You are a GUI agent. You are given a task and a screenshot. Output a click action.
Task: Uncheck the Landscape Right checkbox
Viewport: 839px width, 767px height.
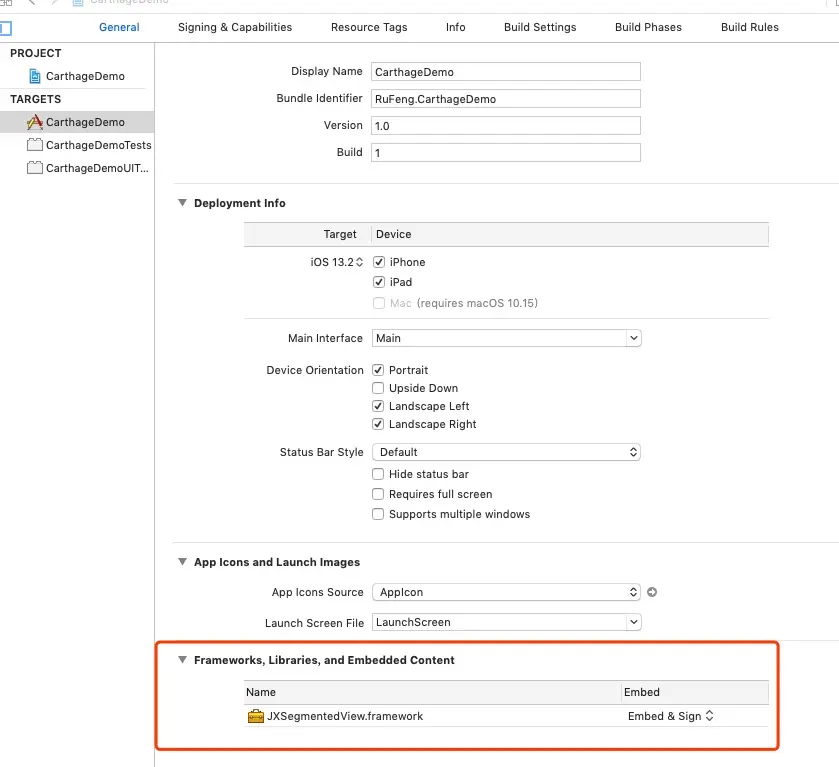(x=378, y=424)
